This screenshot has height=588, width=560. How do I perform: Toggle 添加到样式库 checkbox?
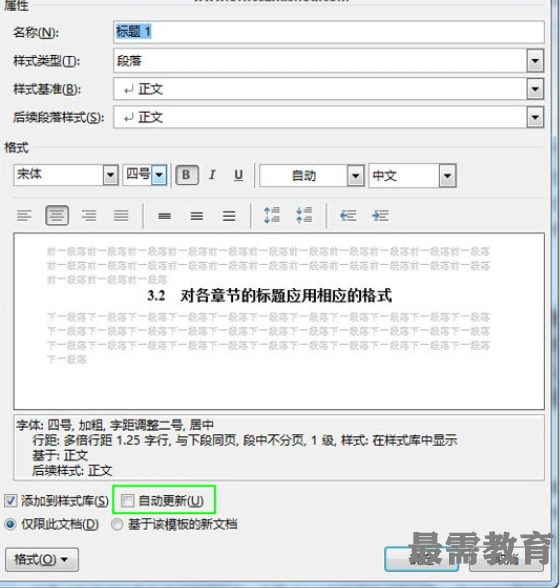(11, 501)
